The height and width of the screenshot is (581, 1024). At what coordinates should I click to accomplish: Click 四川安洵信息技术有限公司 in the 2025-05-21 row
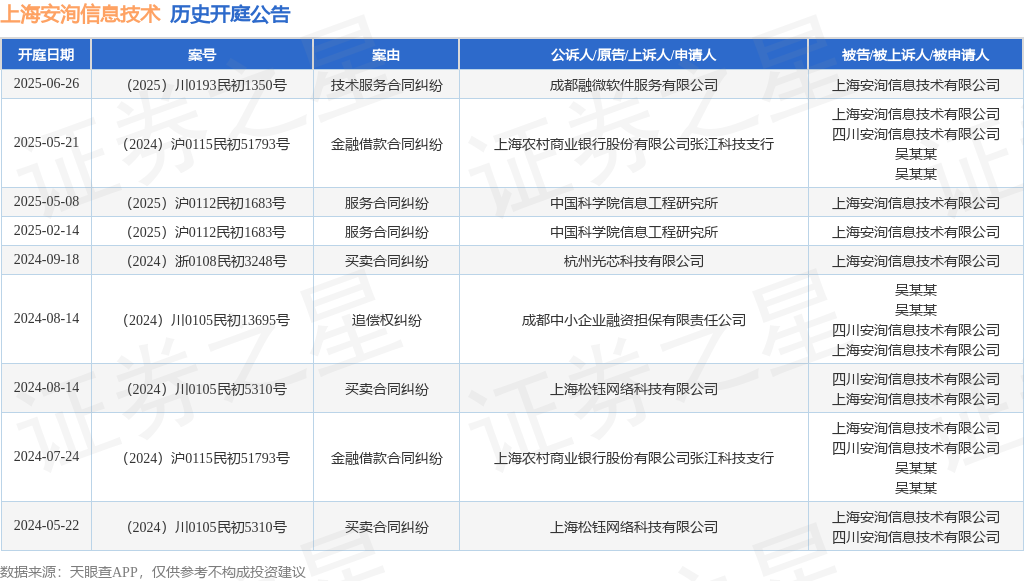(x=916, y=134)
